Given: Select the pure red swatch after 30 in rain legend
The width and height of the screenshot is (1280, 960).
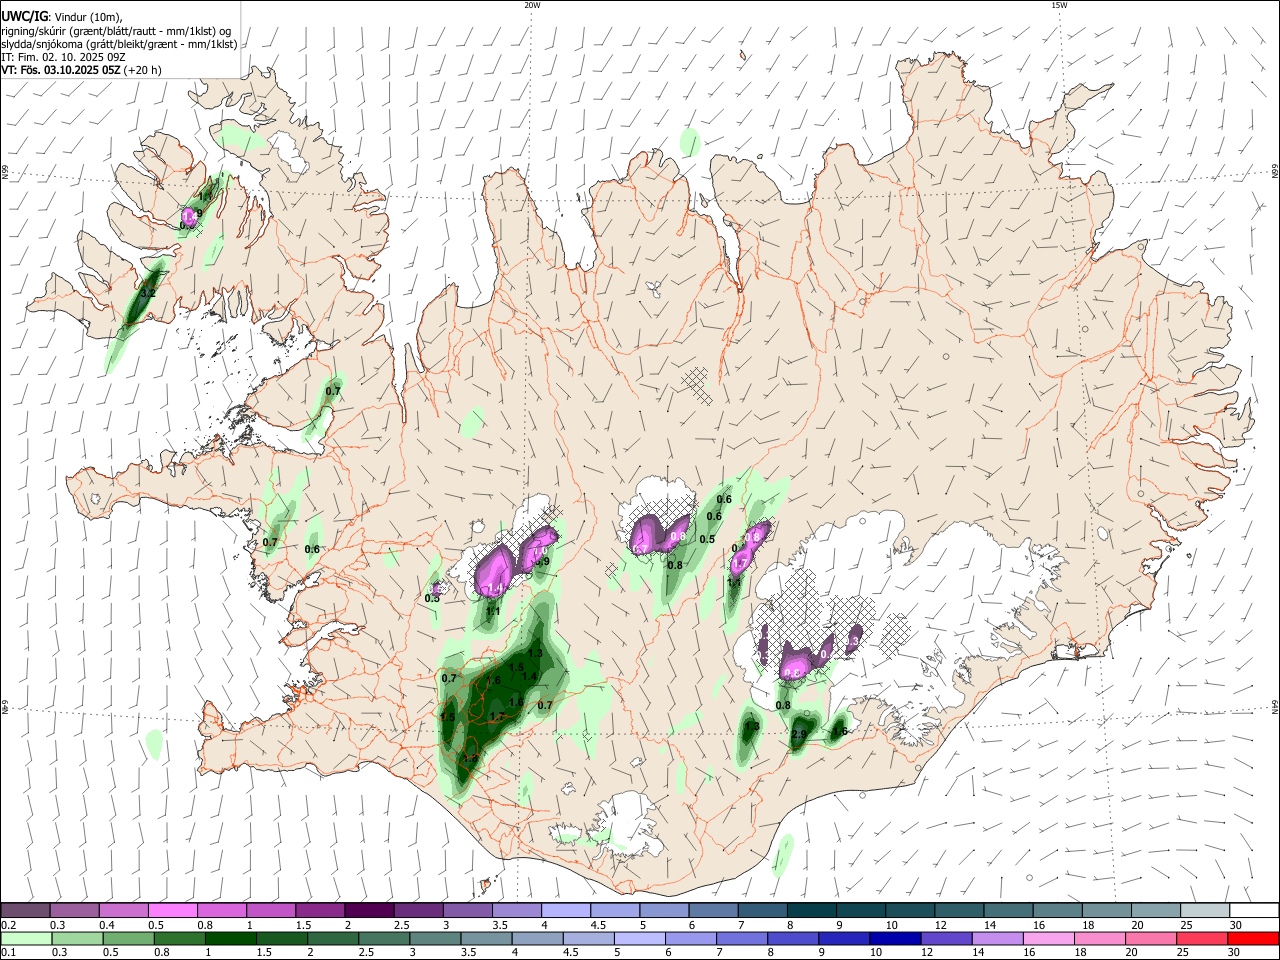Looking at the screenshot, I should 1254,938.
